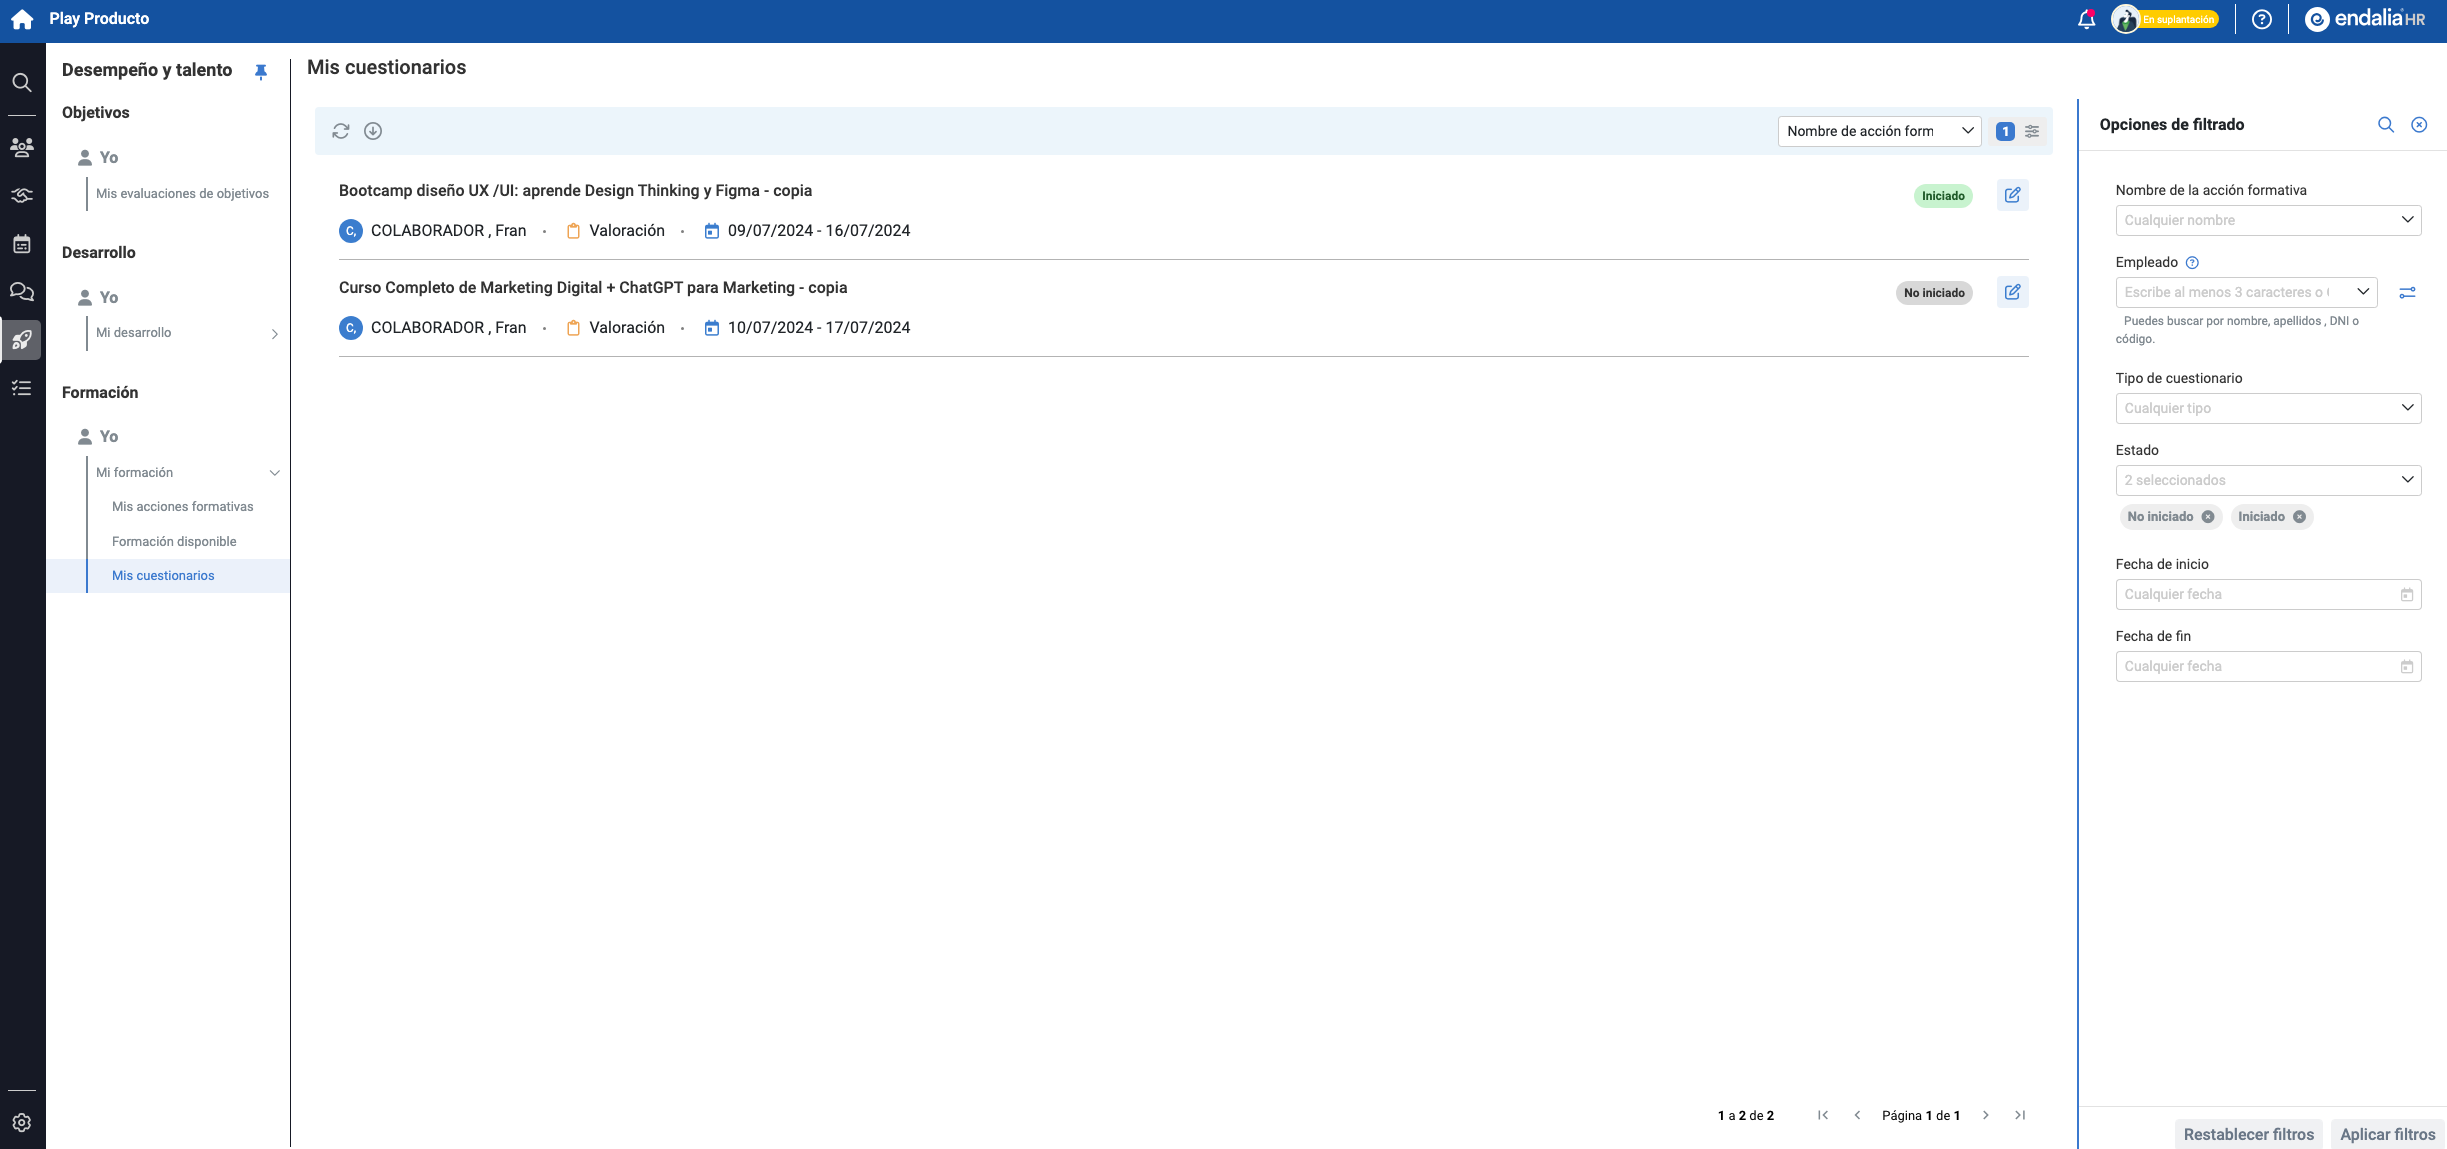This screenshot has height=1149, width=2447.
Task: Click Aplicar filtros button
Action: tap(2387, 1134)
